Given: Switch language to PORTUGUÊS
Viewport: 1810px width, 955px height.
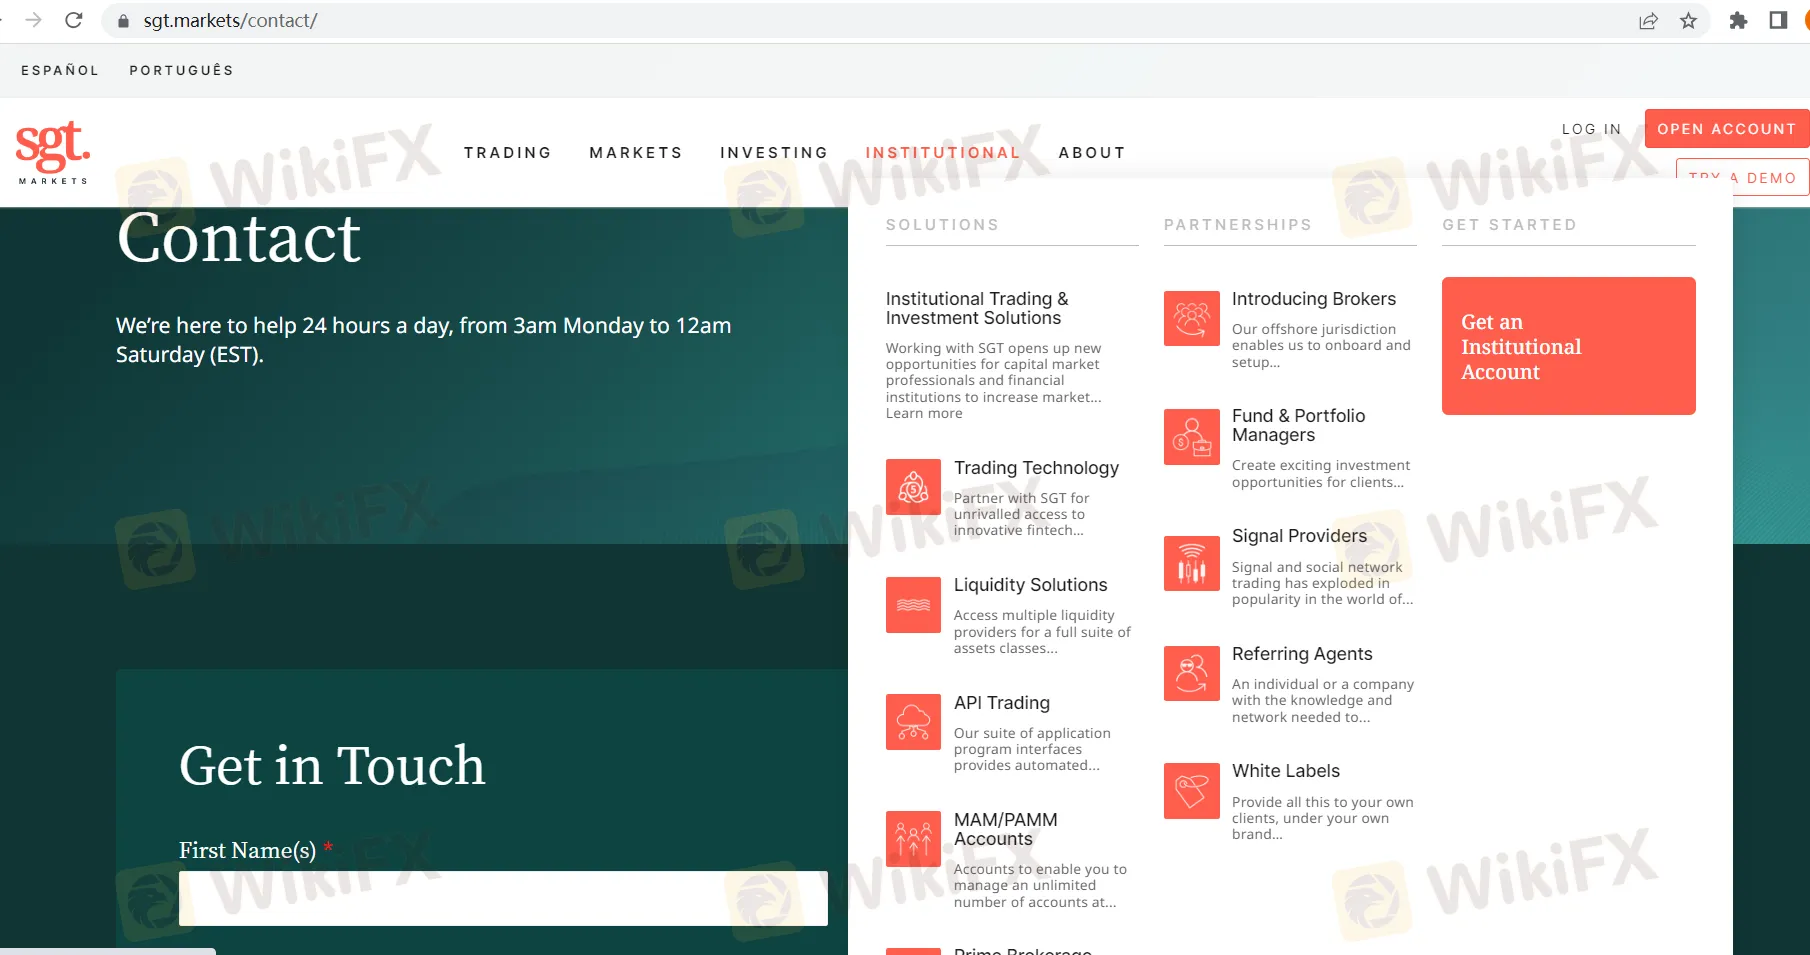Looking at the screenshot, I should pos(181,70).
